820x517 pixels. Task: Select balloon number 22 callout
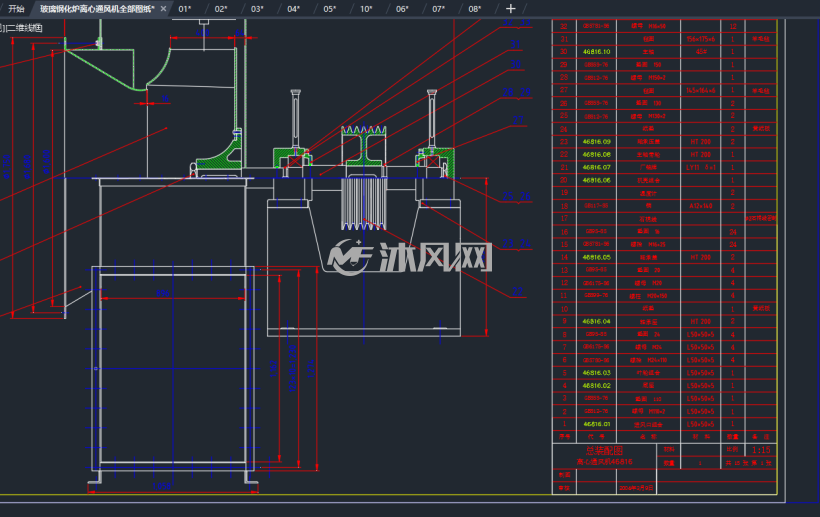coord(517,292)
